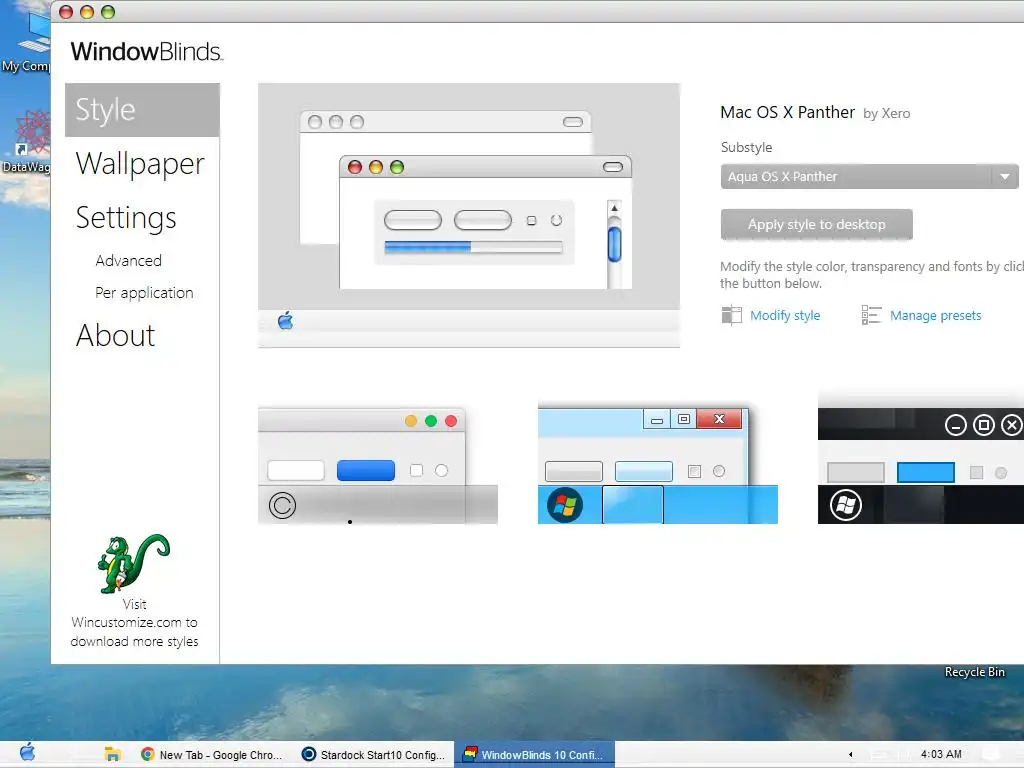Click the Windows orb in Aero thumbnail
The image size is (1024, 768).
pos(565,505)
